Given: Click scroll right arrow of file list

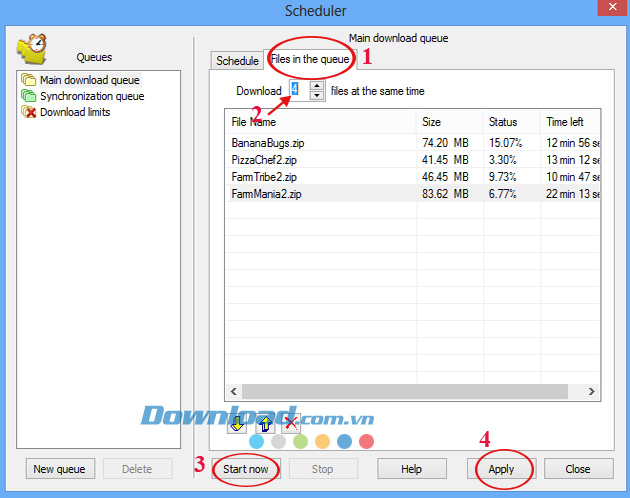Looking at the screenshot, I should tap(591, 391).
